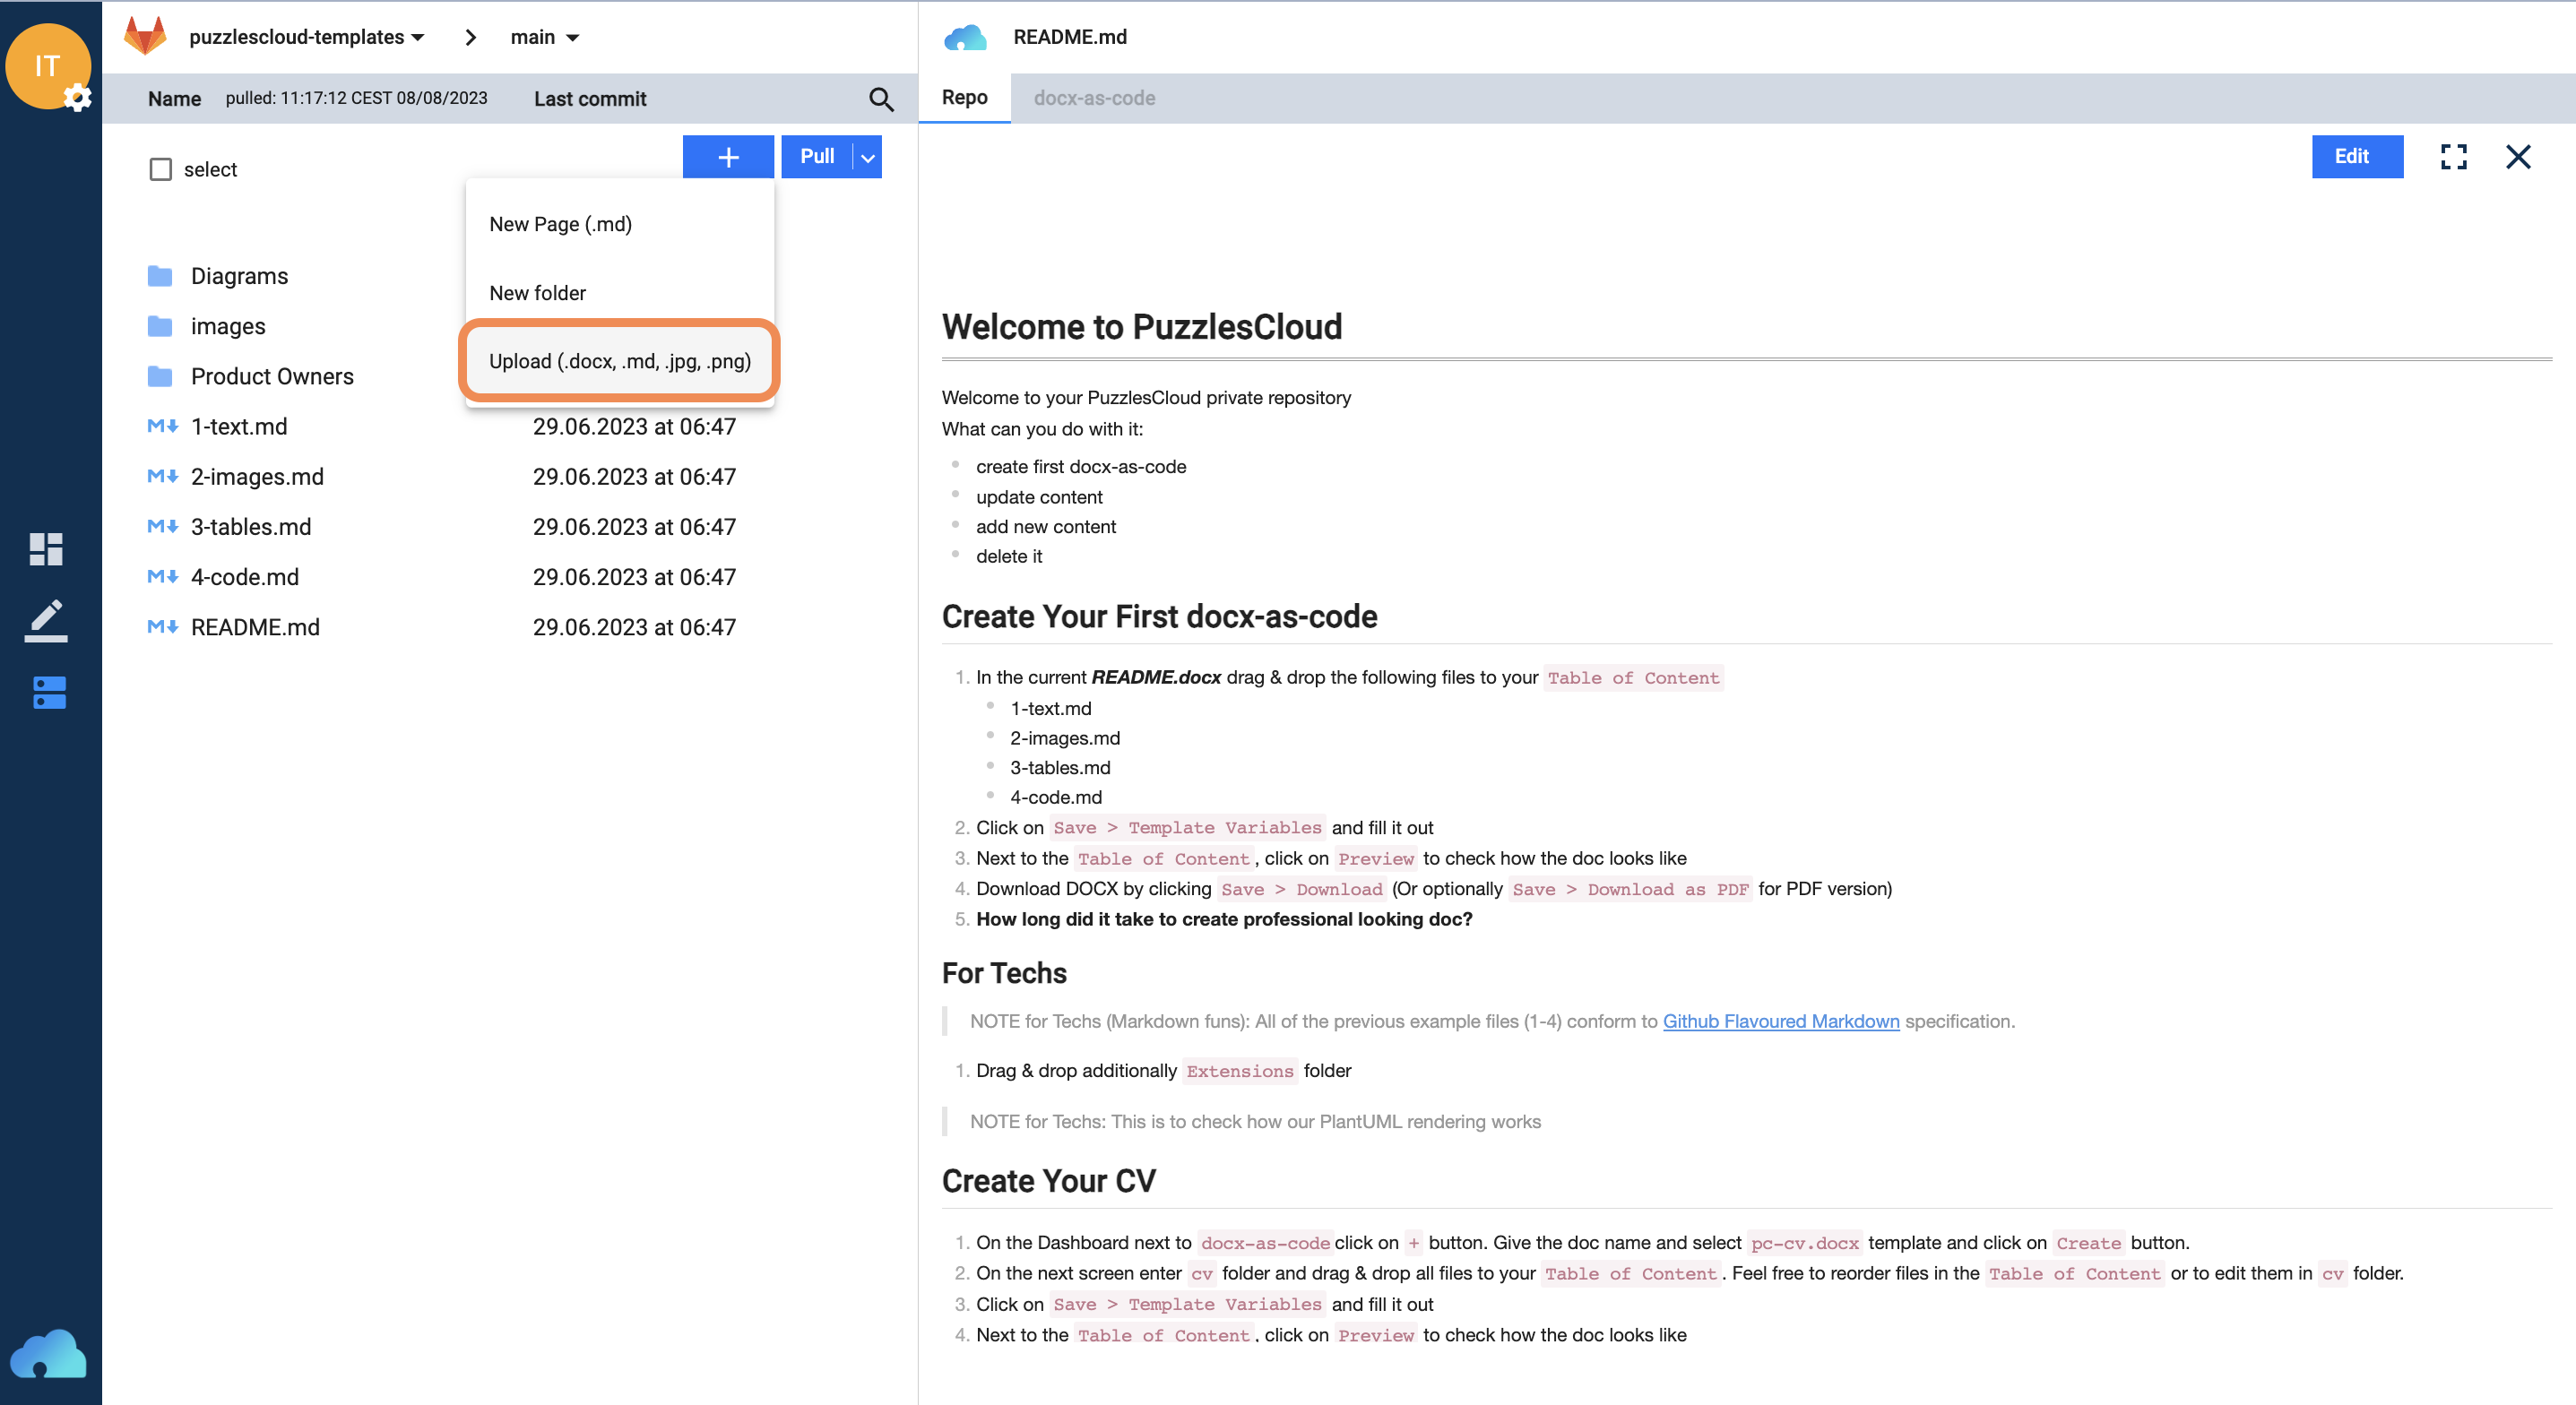Check the select box next to 1-text.md

click(161, 426)
